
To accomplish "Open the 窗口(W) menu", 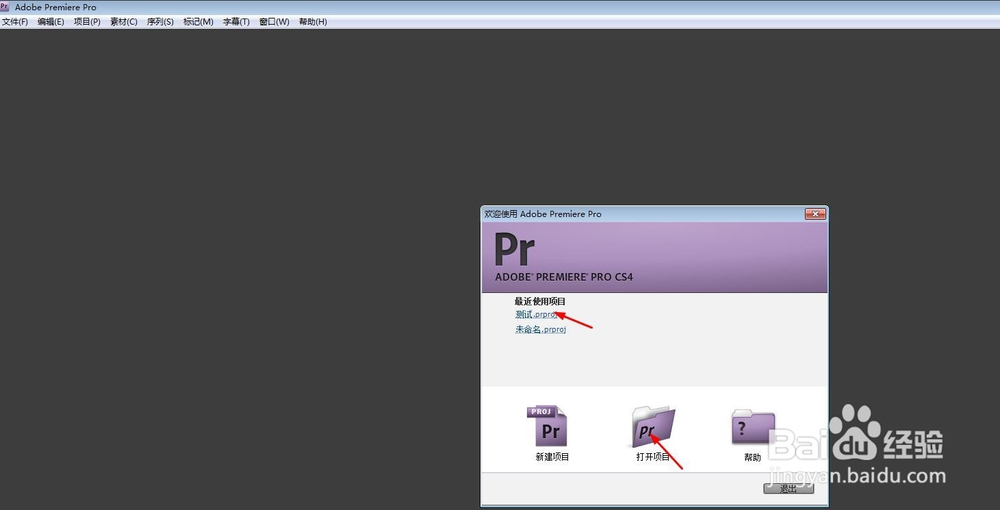I will tap(274, 22).
